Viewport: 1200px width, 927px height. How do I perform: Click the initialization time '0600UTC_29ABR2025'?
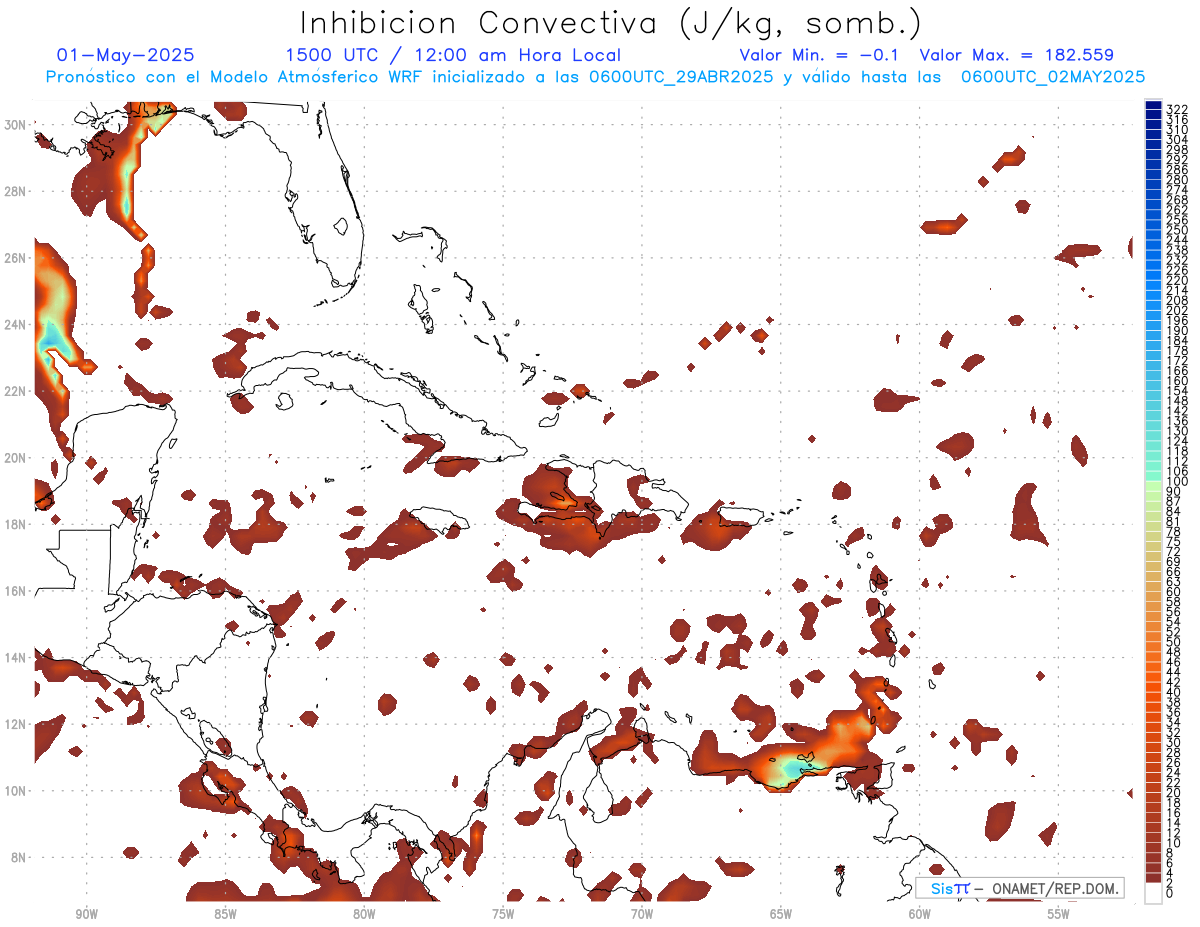(x=679, y=77)
